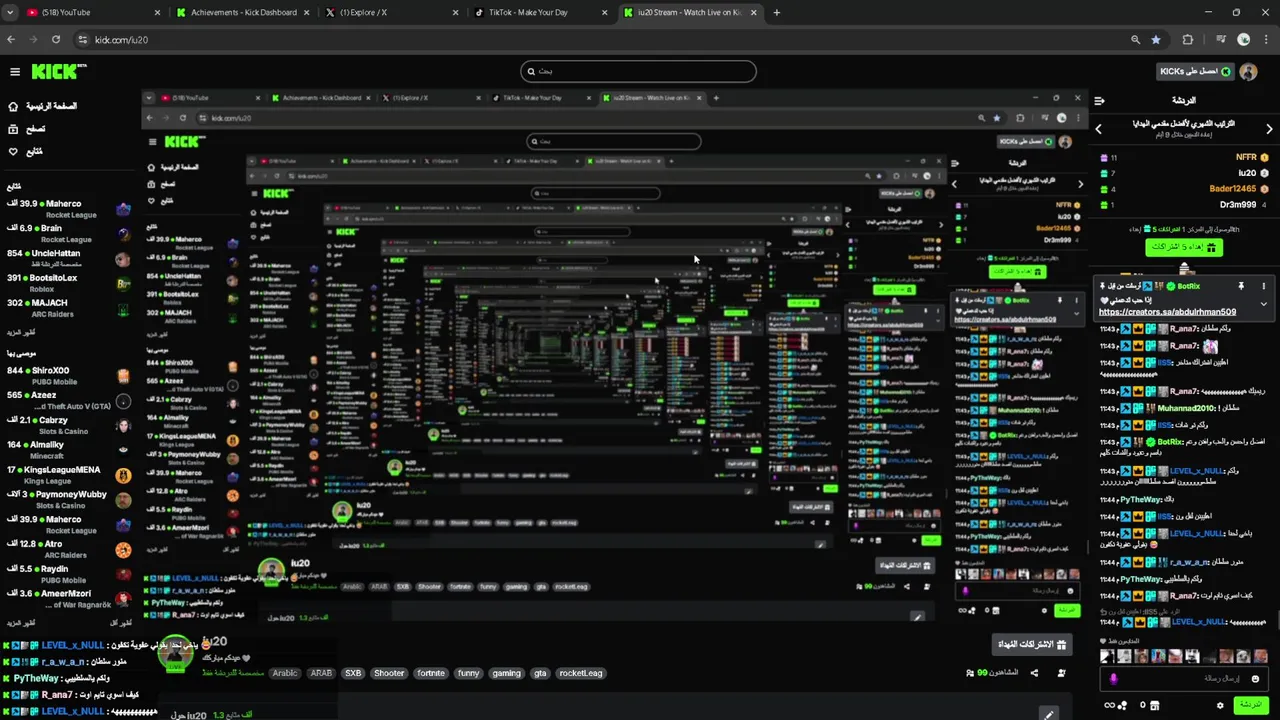1280x720 pixels.
Task: Reload the page in browser
Action: pyautogui.click(x=55, y=39)
